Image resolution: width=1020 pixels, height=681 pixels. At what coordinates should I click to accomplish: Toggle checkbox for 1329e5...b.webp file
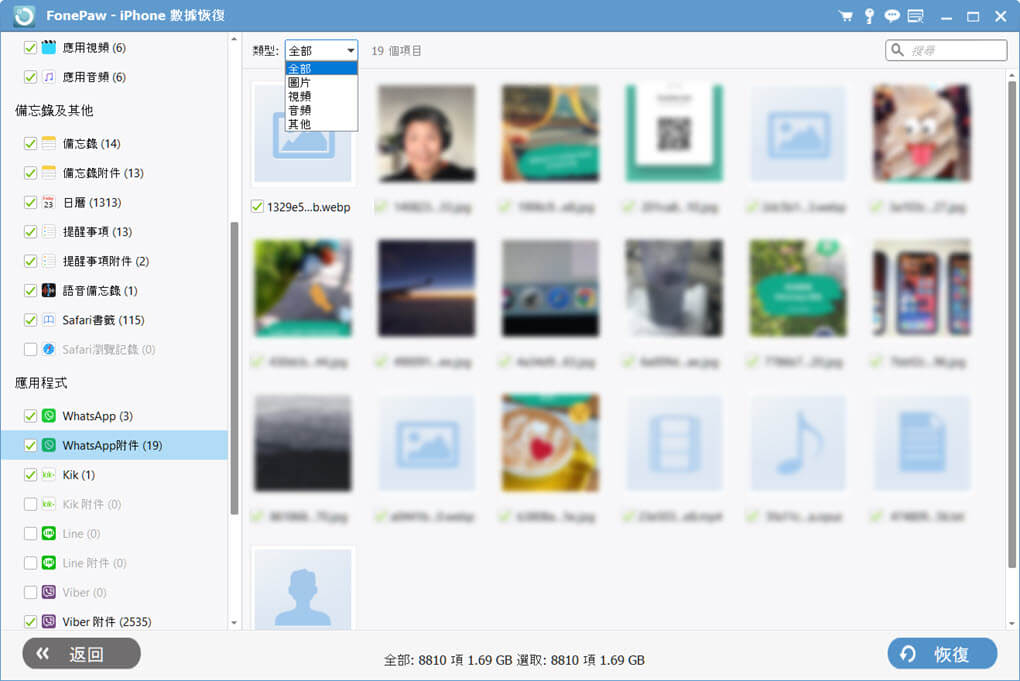pos(258,207)
